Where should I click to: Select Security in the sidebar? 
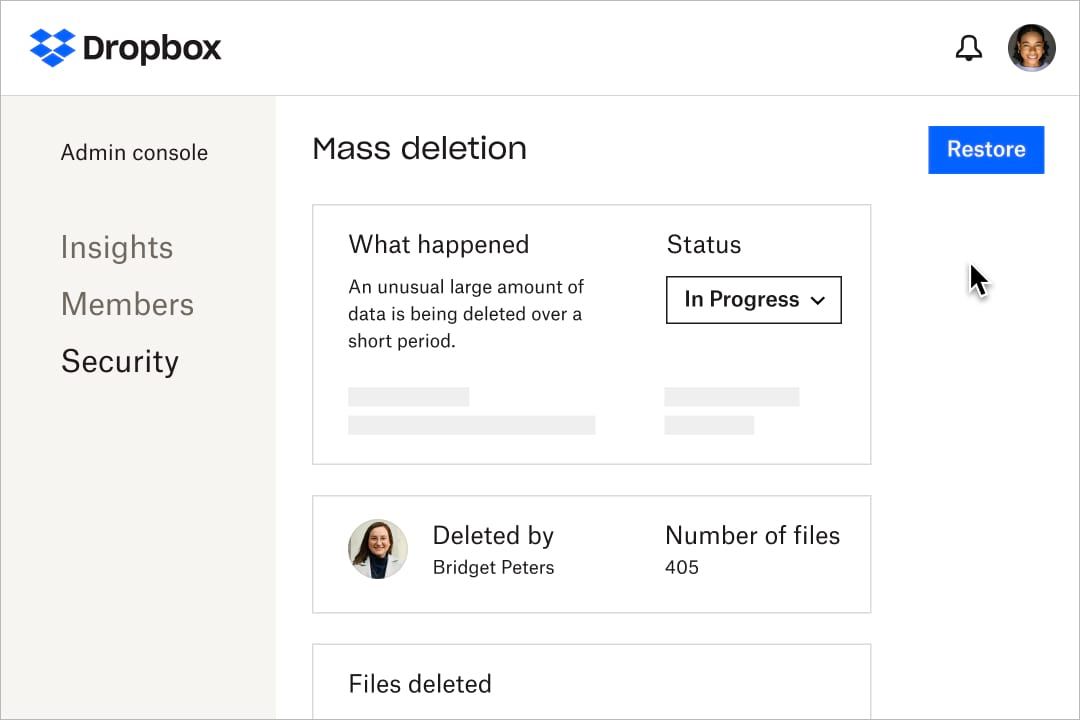tap(120, 362)
